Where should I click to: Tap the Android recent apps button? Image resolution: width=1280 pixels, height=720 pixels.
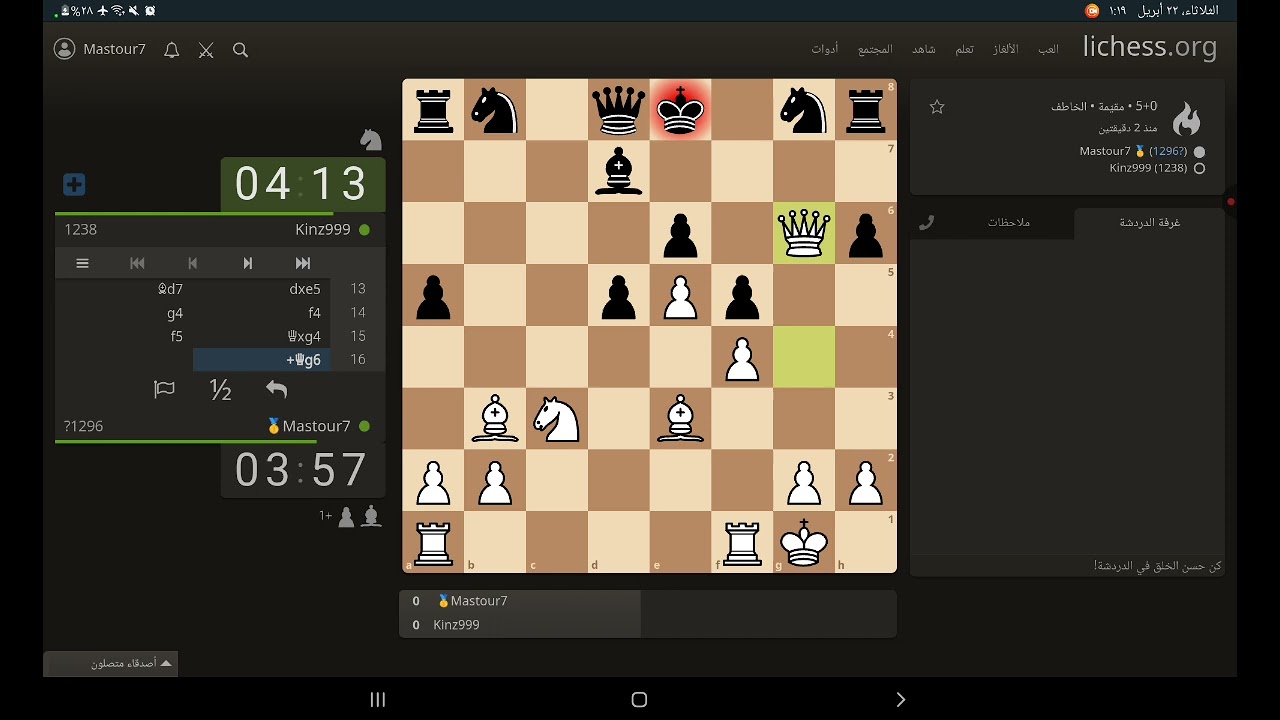(x=378, y=699)
